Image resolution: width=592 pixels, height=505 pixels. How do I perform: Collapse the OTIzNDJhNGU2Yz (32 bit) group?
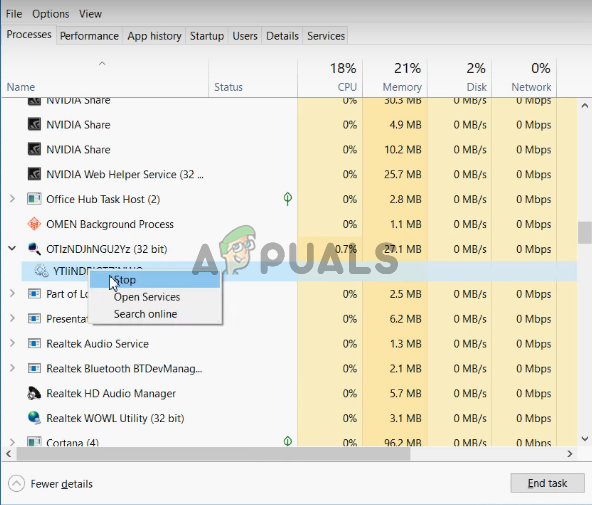tap(12, 248)
